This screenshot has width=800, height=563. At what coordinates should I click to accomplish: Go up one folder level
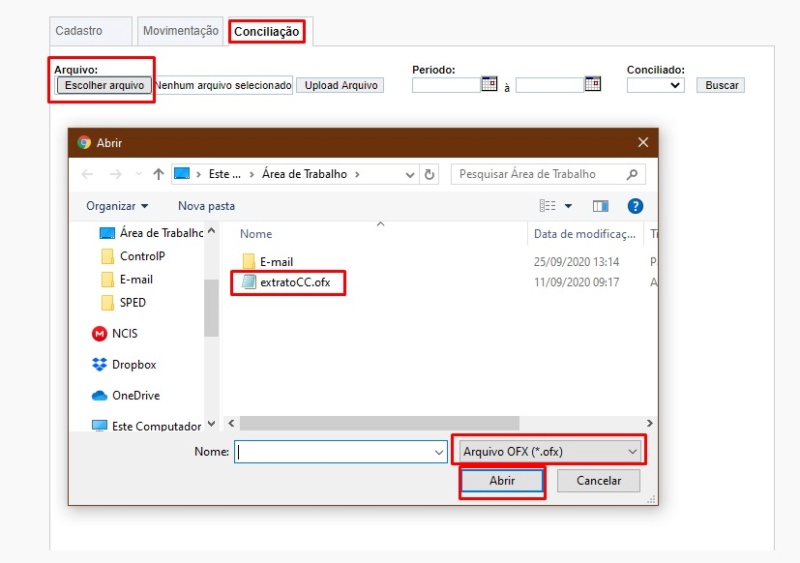point(159,175)
